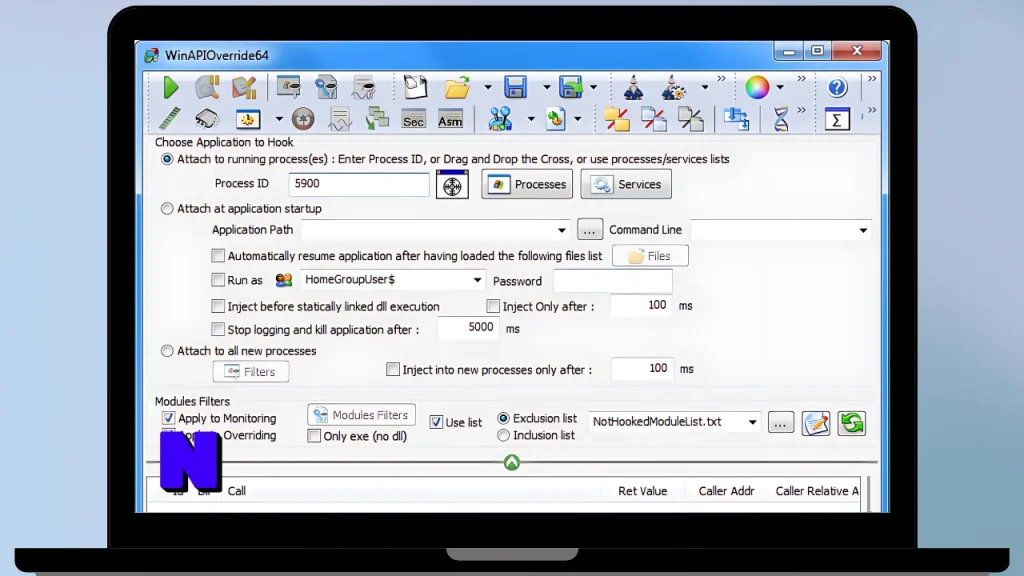
Task: Open dropdown arrow beside wizard gear icon
Action: click(704, 88)
